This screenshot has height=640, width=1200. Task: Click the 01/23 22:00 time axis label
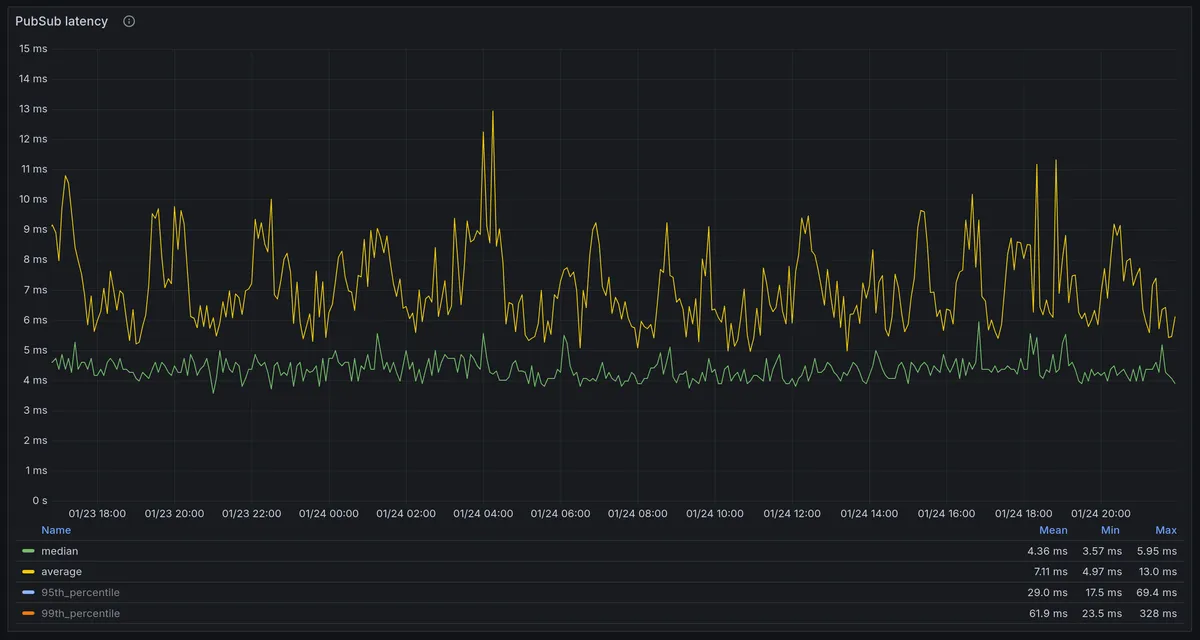[251, 514]
